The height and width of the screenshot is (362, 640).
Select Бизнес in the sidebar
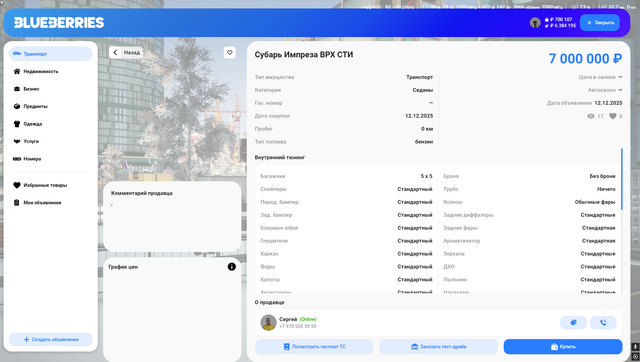51,89
